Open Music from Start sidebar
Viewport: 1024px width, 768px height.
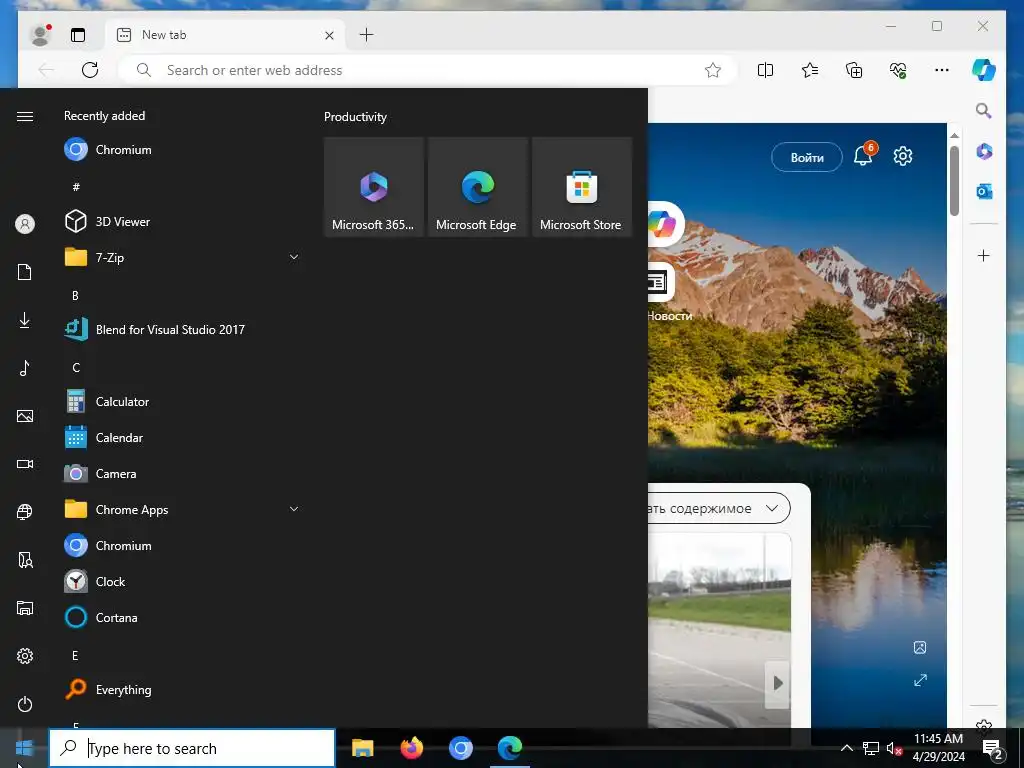(25, 368)
